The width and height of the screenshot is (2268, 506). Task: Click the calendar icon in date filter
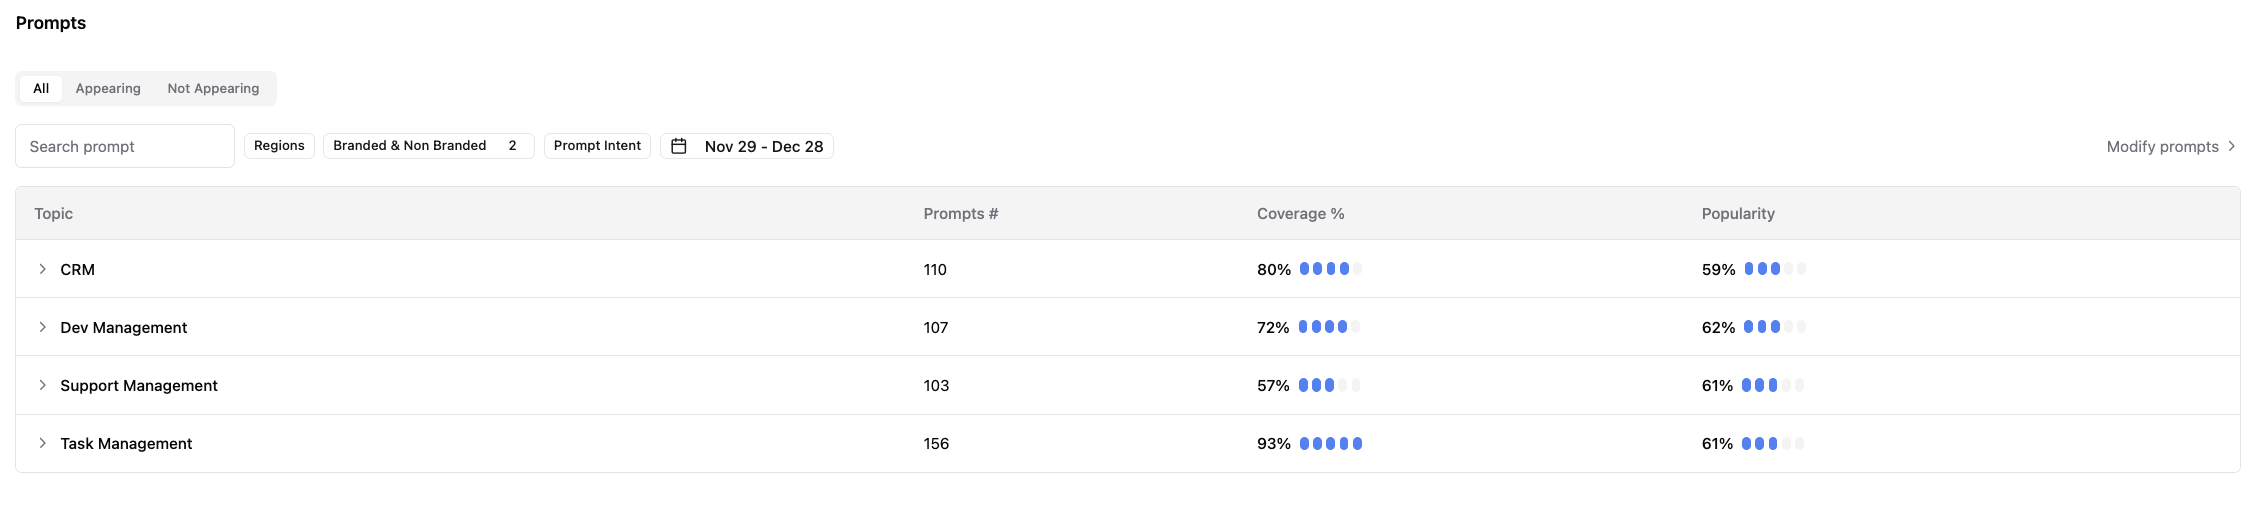pos(679,146)
